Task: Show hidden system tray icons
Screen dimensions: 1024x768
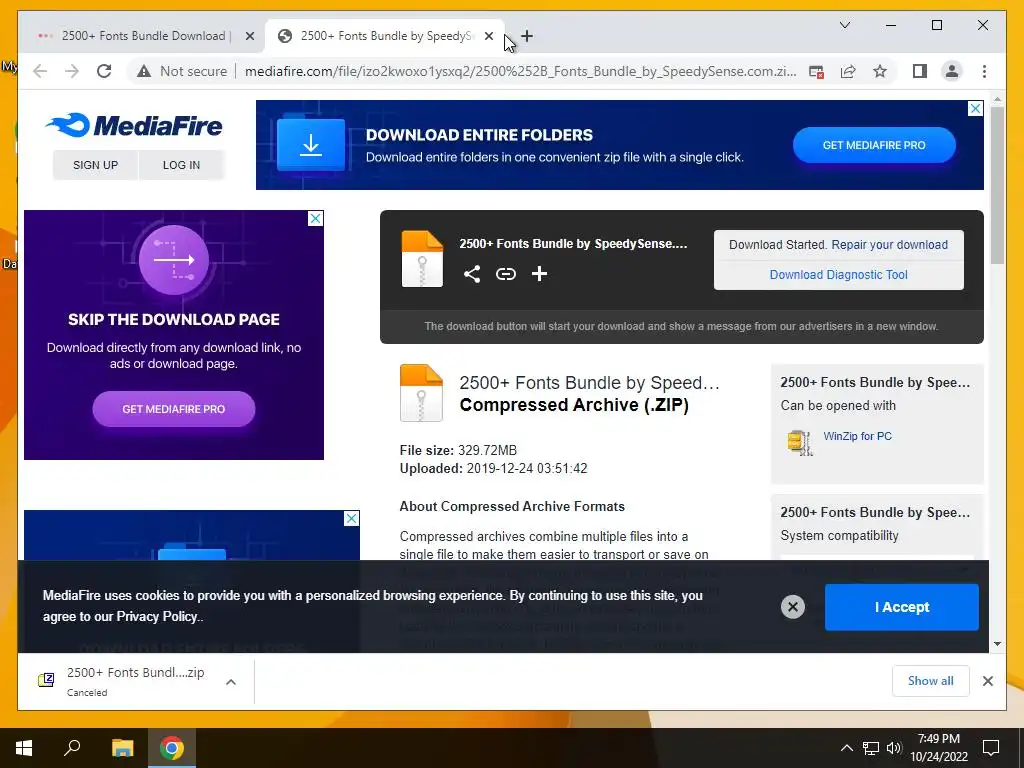Action: pos(846,748)
